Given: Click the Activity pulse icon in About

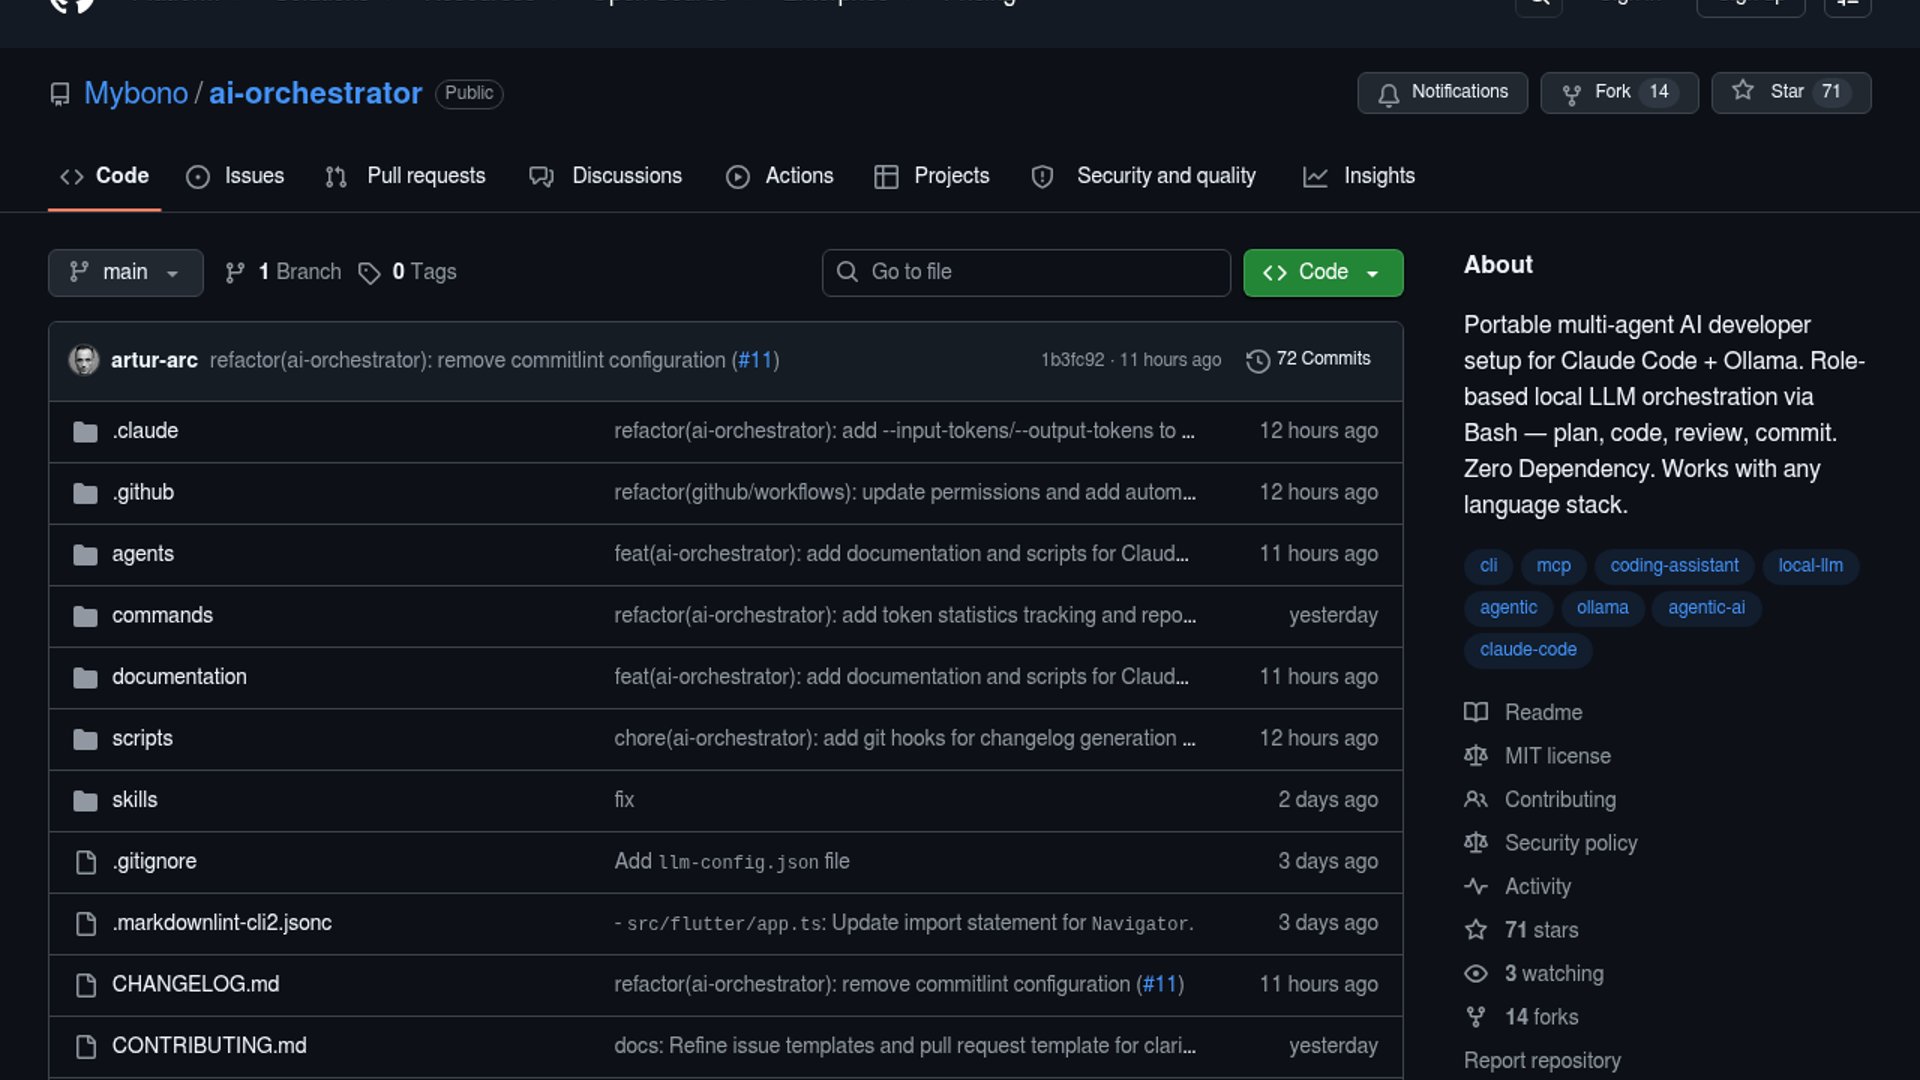Looking at the screenshot, I should tap(1475, 887).
